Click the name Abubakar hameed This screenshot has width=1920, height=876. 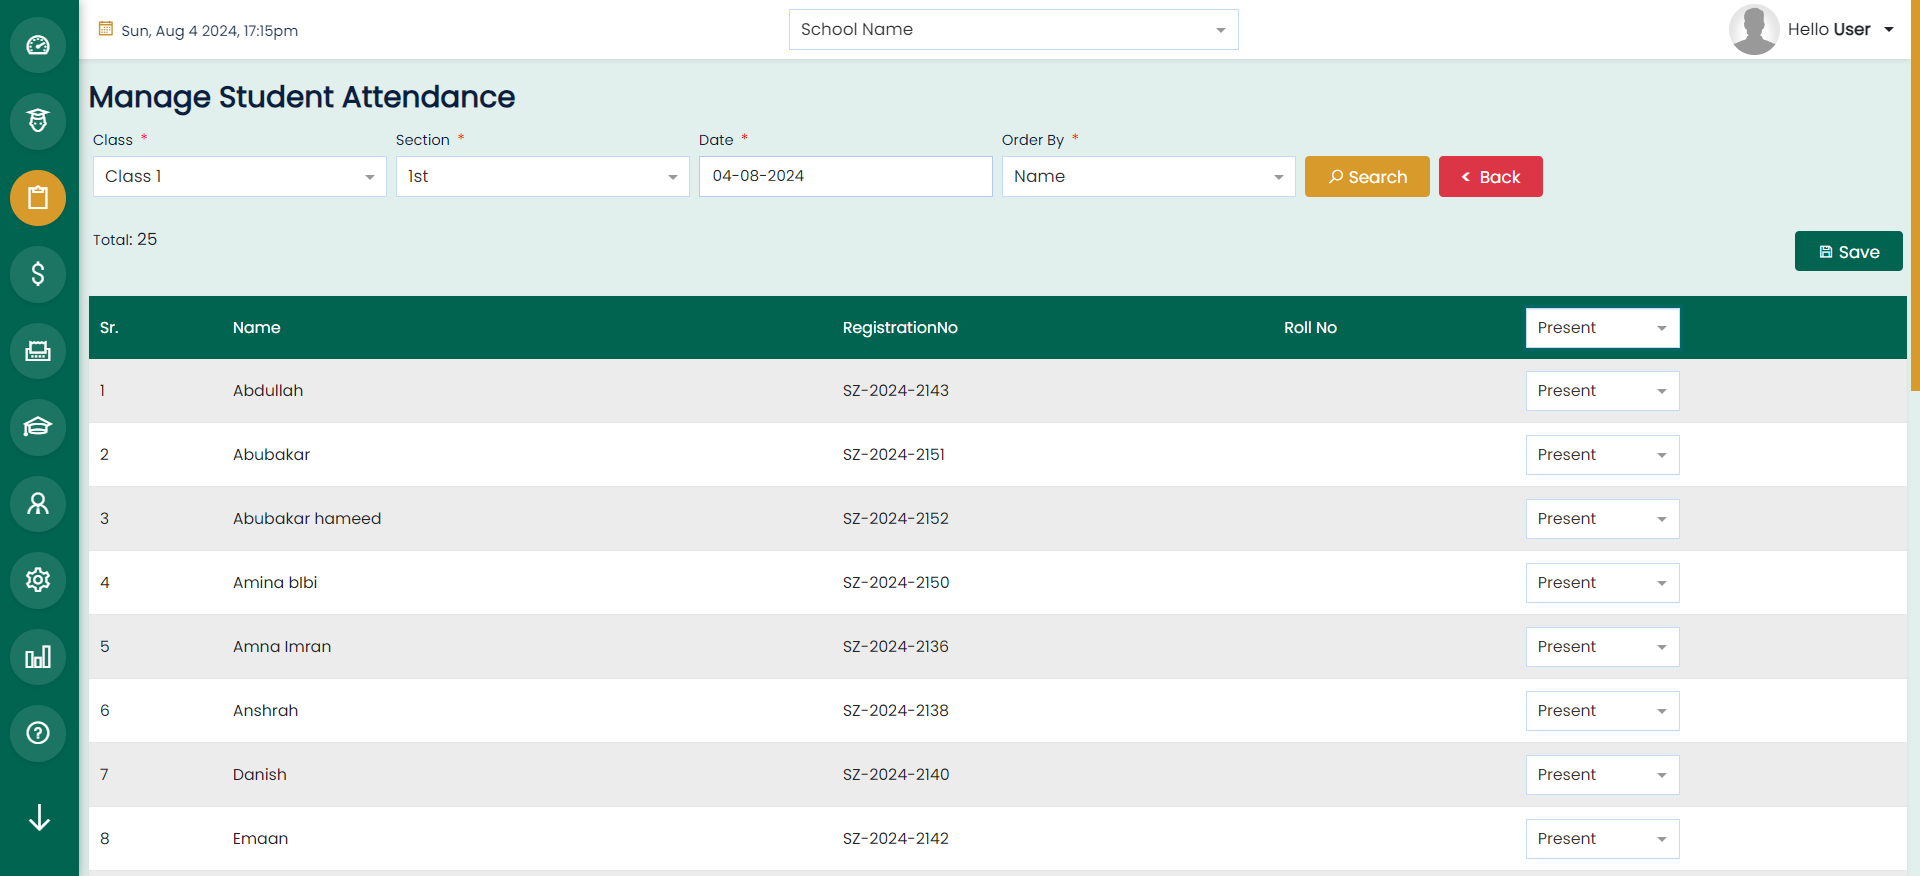coord(307,519)
